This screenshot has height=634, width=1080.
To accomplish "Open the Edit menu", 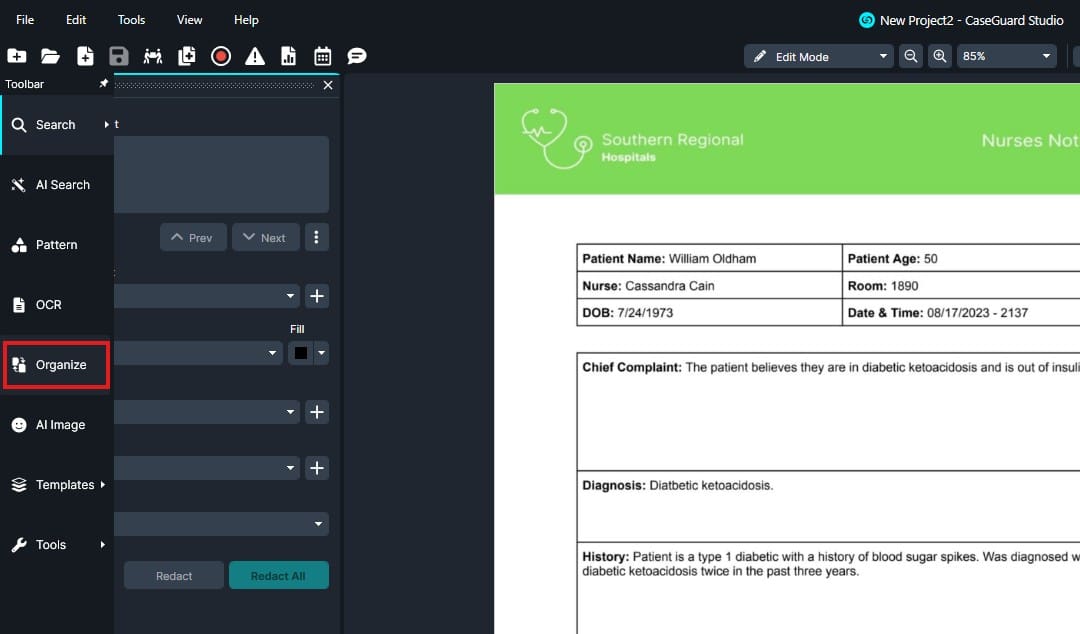I will click(x=76, y=20).
